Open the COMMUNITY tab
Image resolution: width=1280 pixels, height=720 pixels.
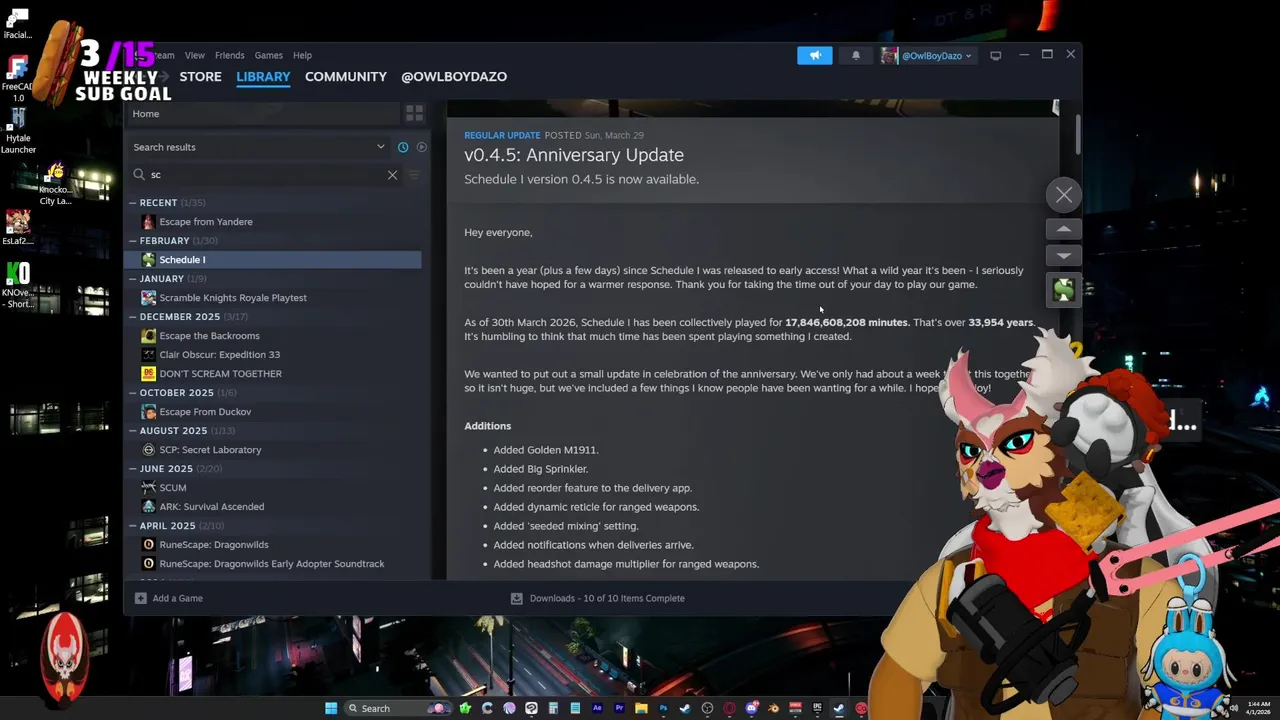(x=346, y=77)
